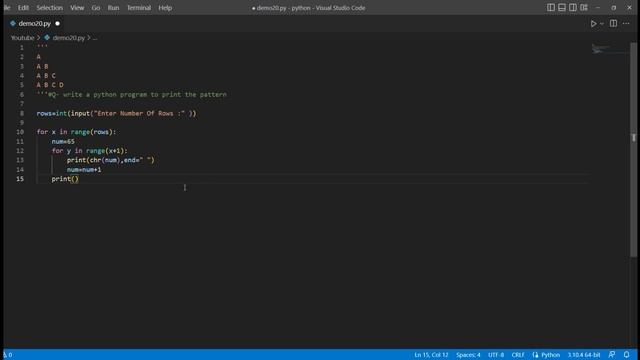Image resolution: width=640 pixels, height=360 pixels.
Task: Click line 14 num=num+1
Action: pos(84,169)
